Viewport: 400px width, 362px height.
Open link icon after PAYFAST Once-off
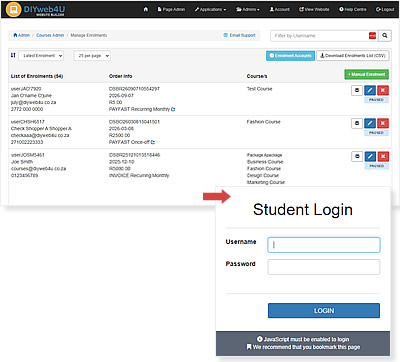[x=153, y=142]
